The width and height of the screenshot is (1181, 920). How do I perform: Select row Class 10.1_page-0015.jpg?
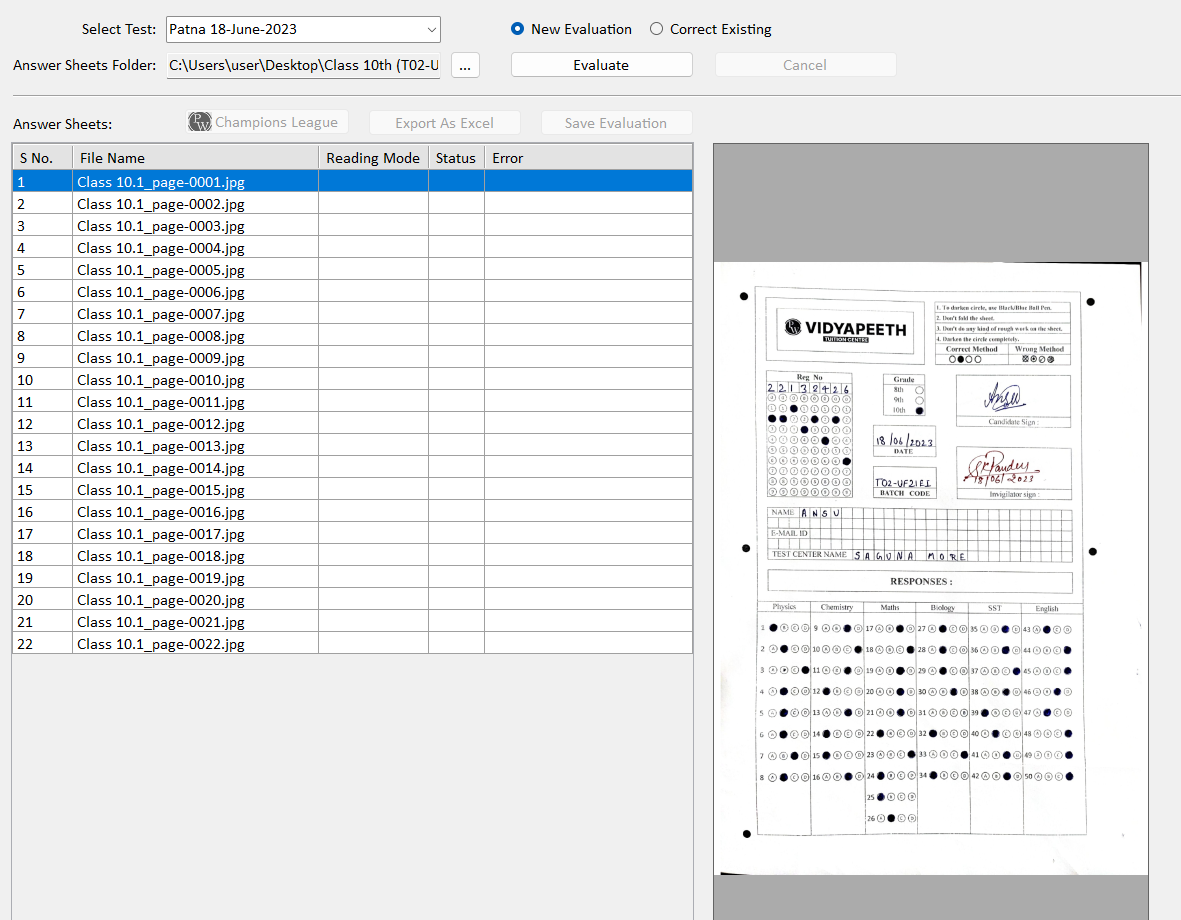(352, 490)
